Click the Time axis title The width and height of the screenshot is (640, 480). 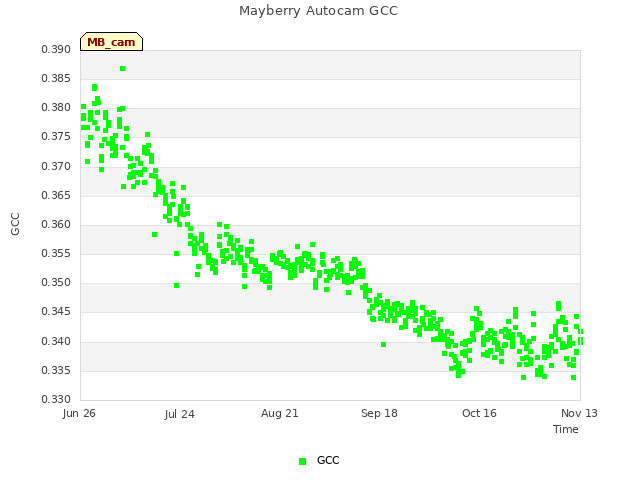pyautogui.click(x=566, y=429)
